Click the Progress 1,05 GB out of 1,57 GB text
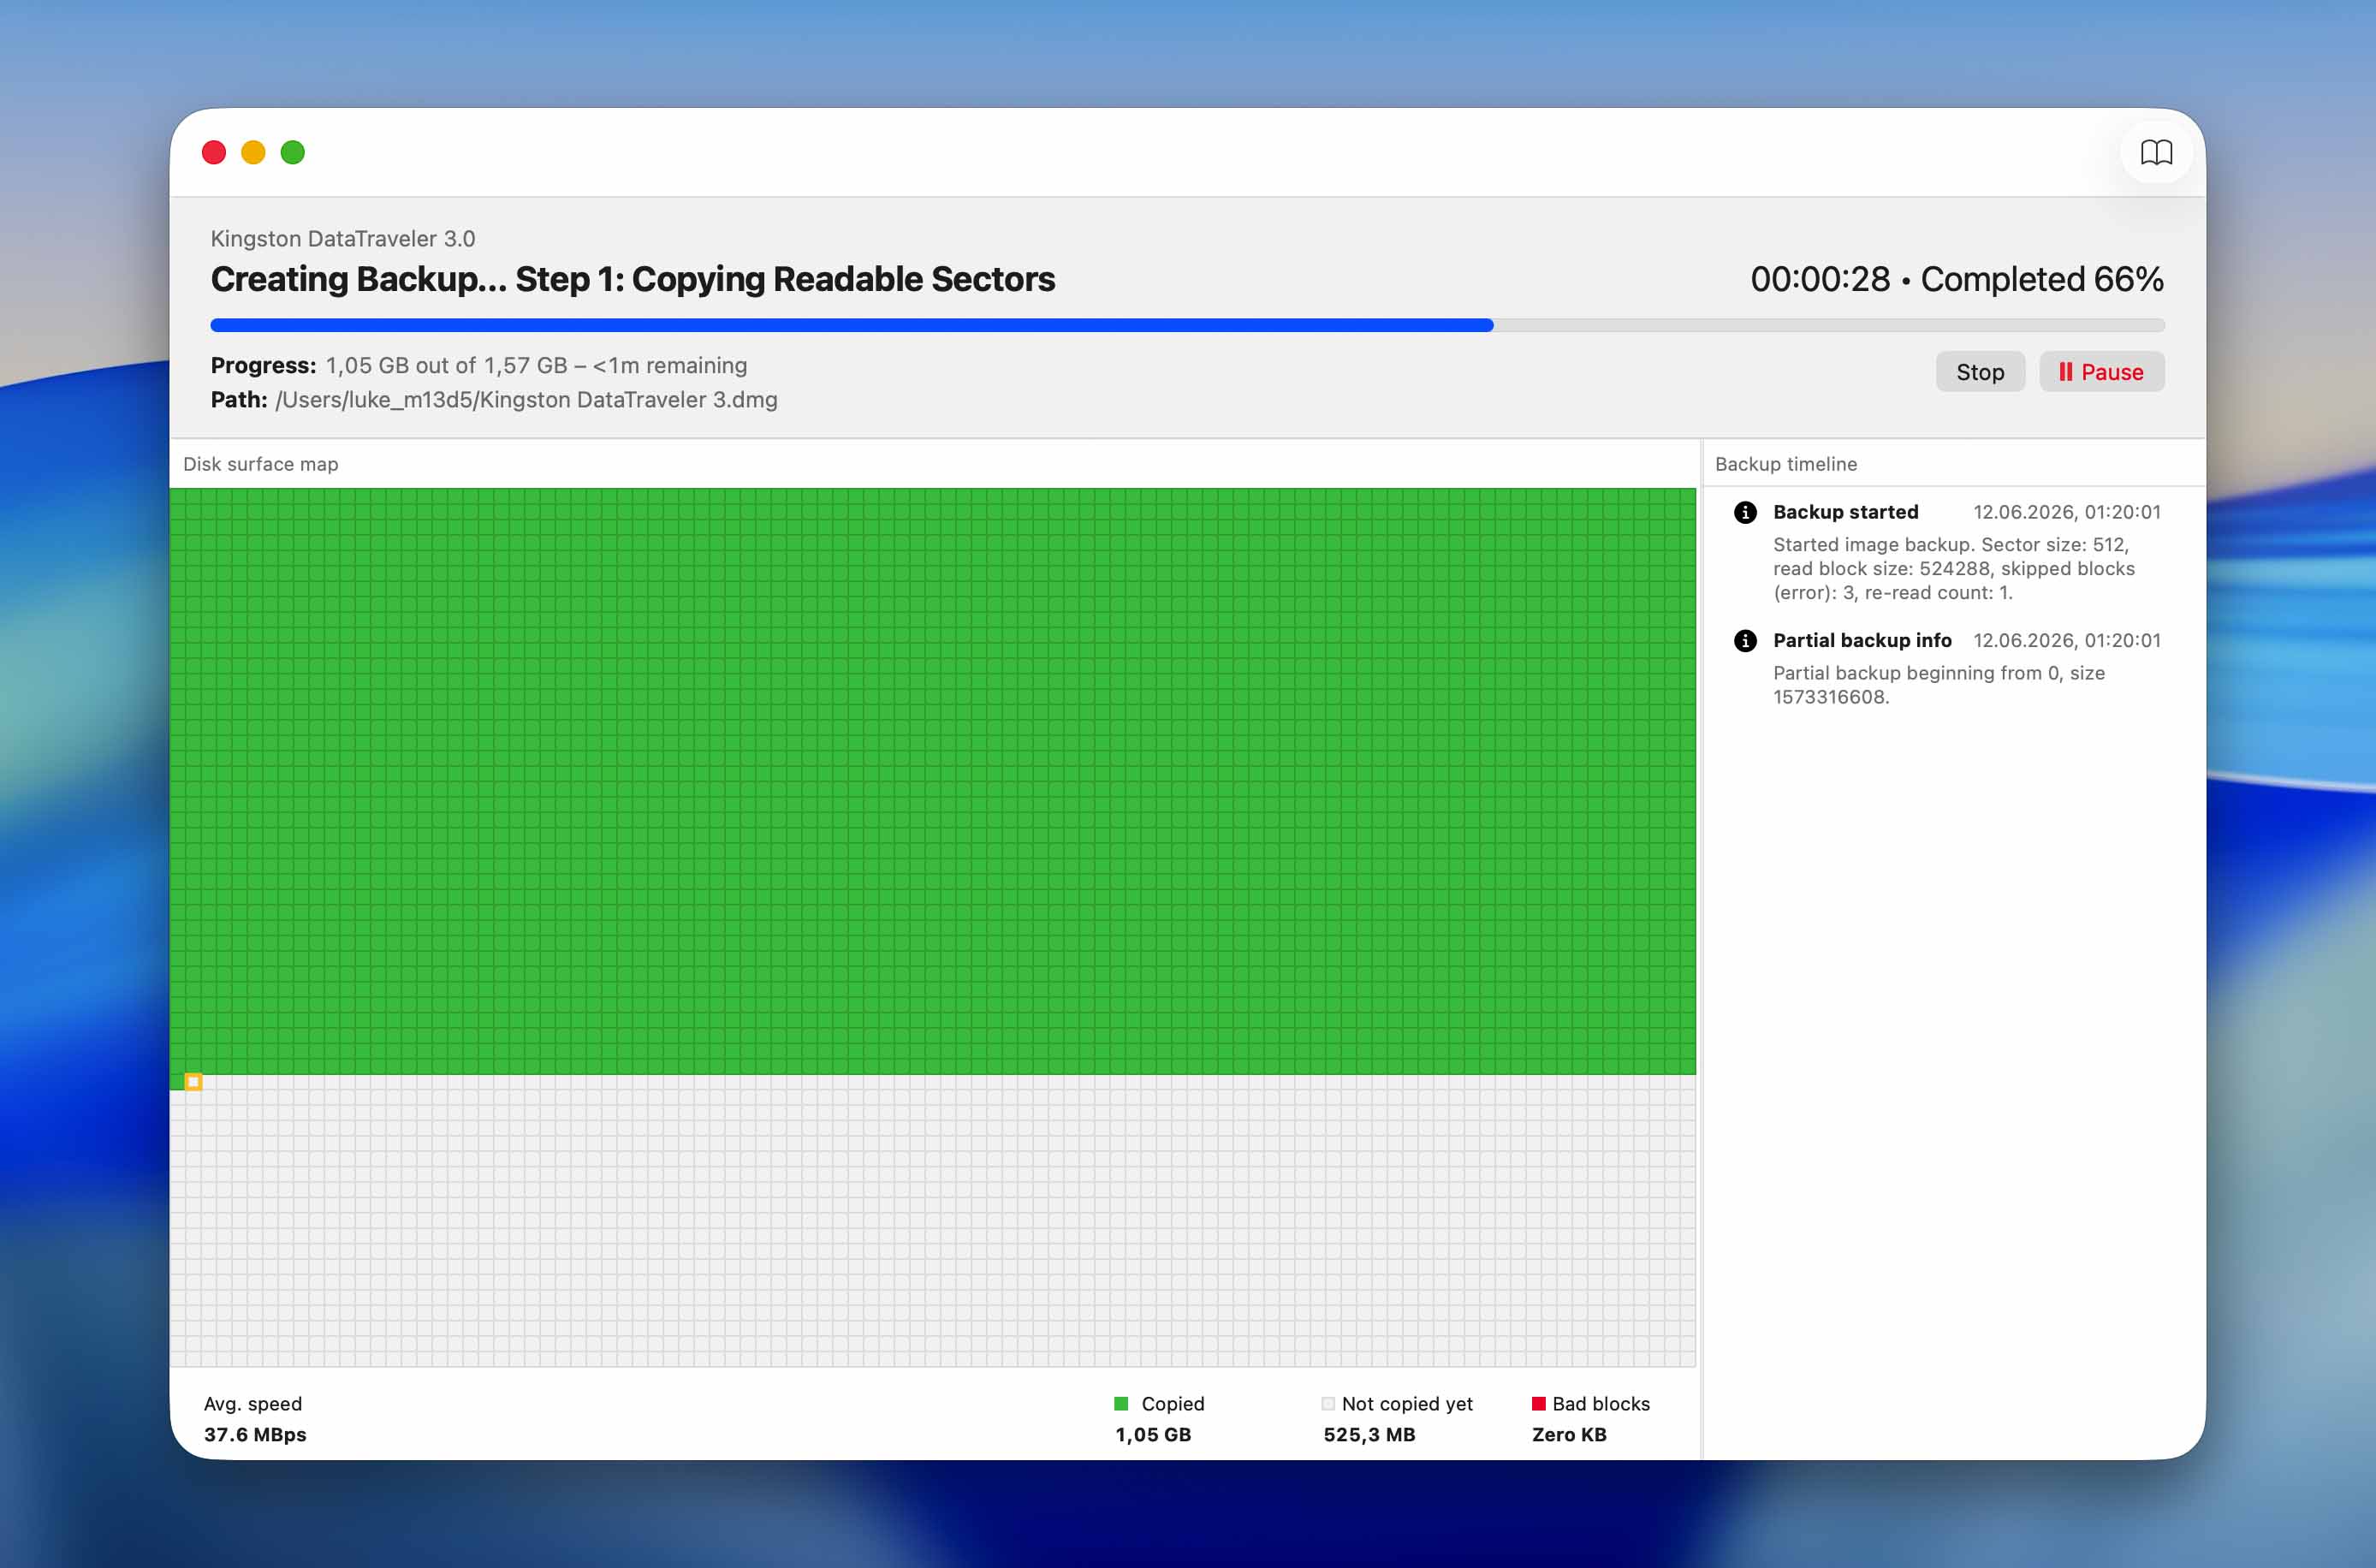The image size is (2376, 1568). pyautogui.click(x=479, y=366)
